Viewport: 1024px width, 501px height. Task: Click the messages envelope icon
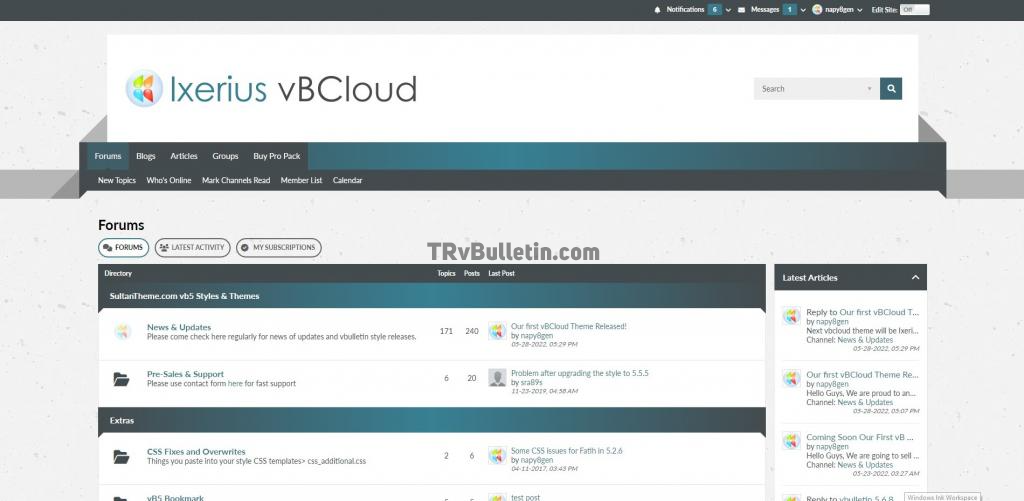(x=741, y=10)
